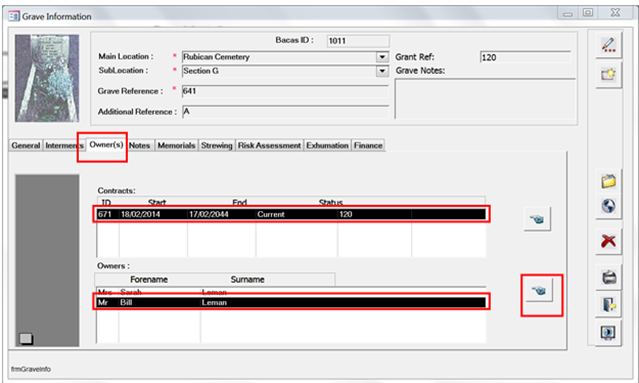Image resolution: width=639 pixels, height=383 pixels.
Task: Click the exit door icon
Action: [608, 305]
